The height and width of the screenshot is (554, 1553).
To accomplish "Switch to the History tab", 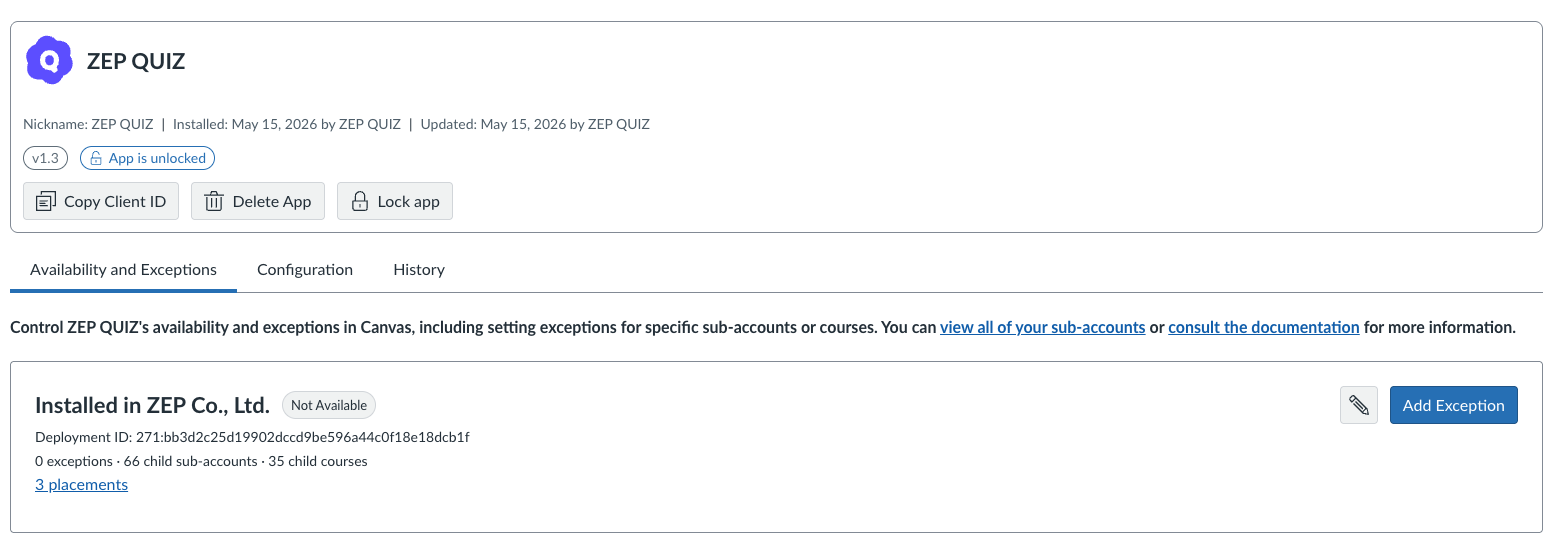I will pos(419,270).
